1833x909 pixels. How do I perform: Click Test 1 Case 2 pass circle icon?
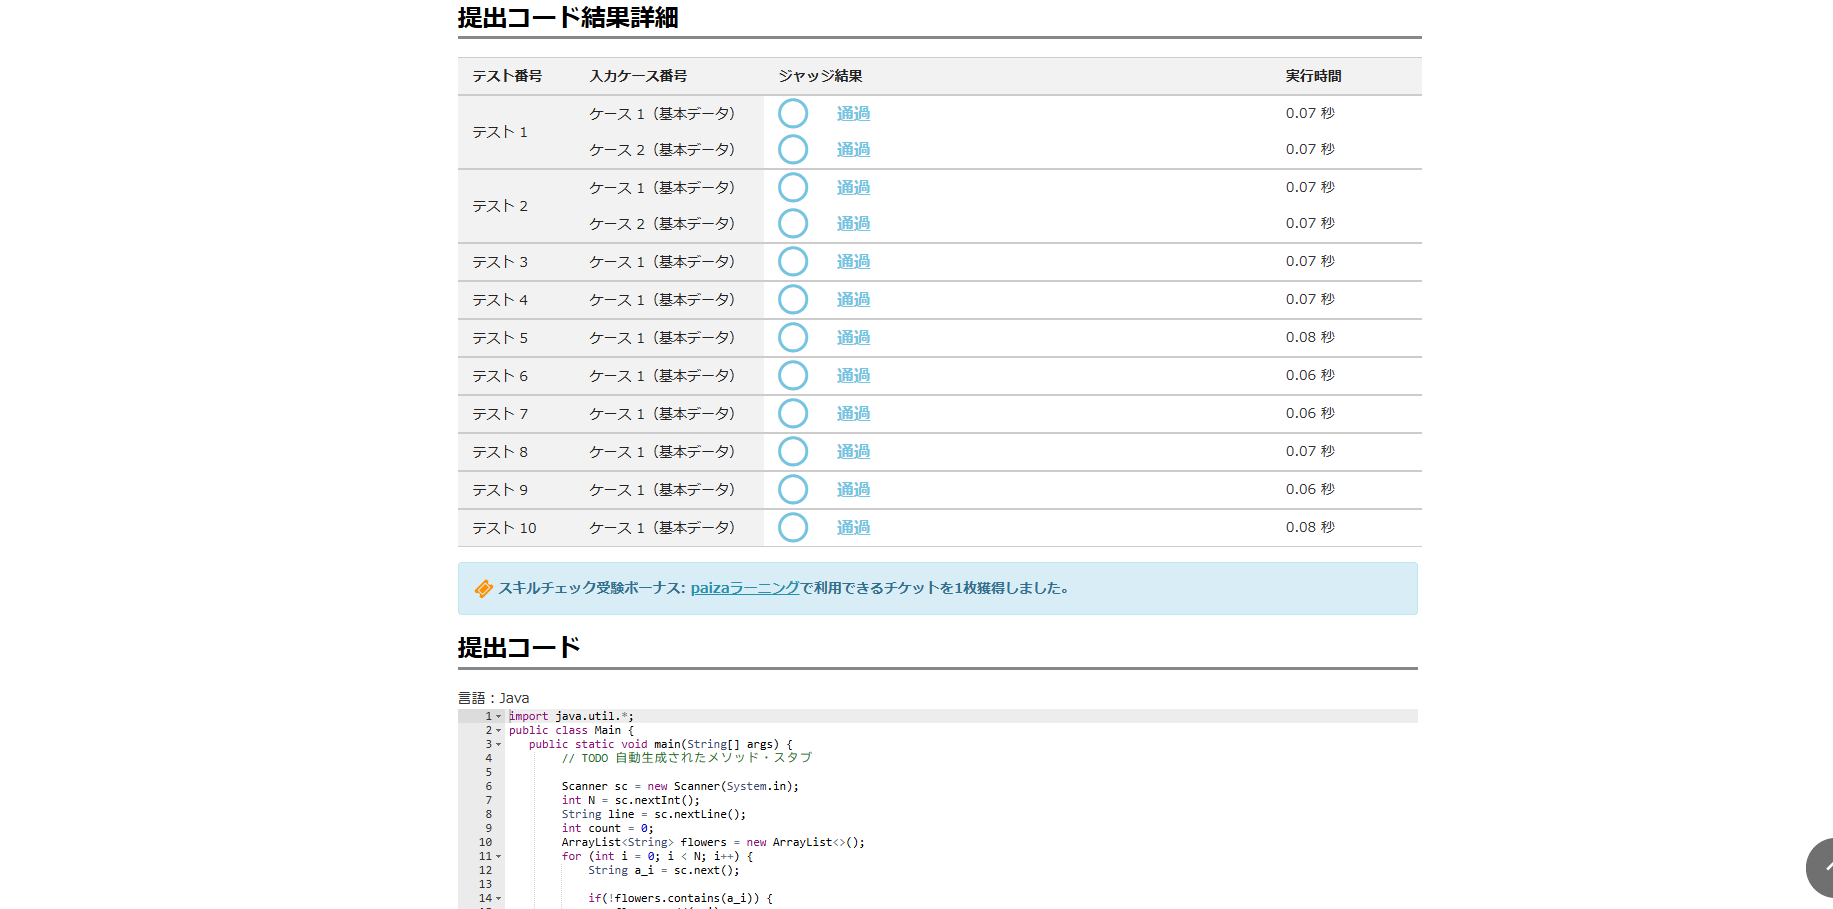point(793,150)
